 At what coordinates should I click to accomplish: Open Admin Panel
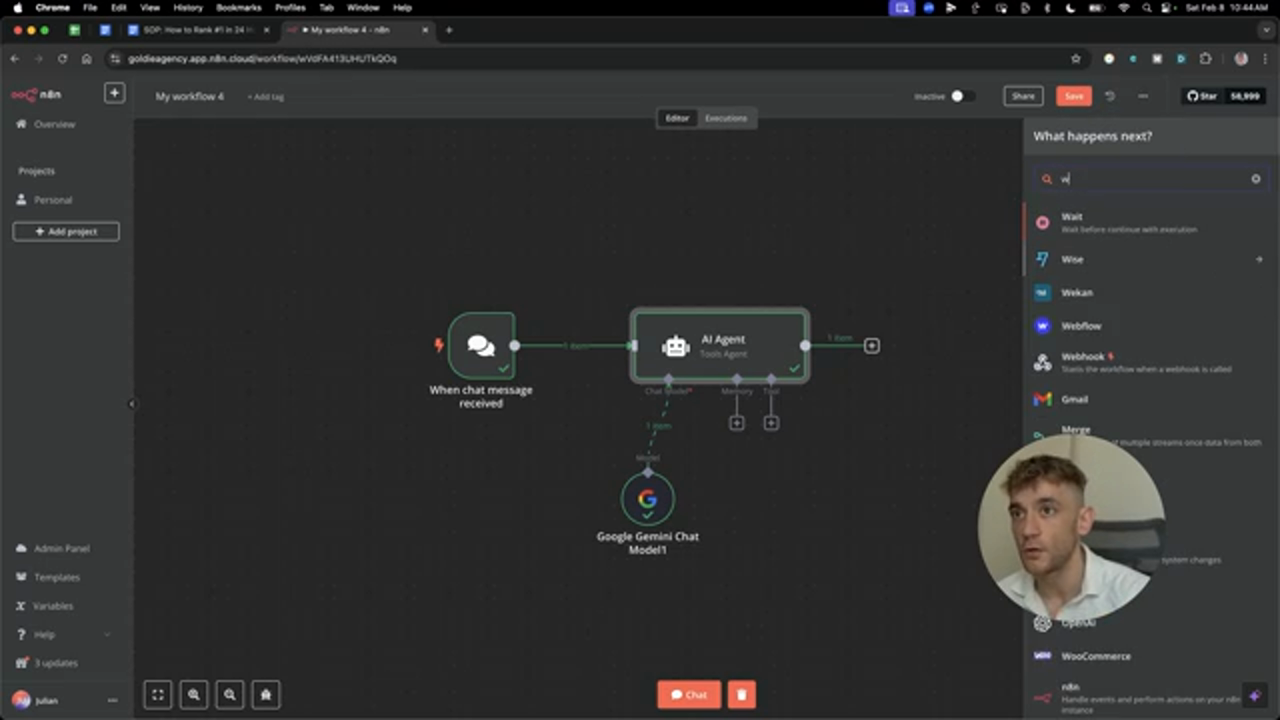(61, 548)
